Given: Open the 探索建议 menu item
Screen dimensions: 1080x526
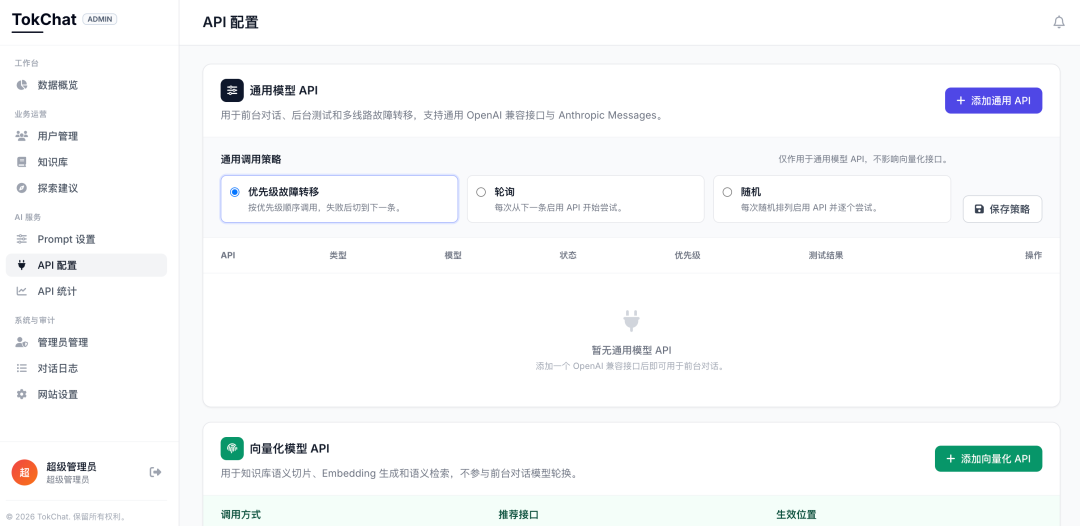Looking at the screenshot, I should pos(86,188).
